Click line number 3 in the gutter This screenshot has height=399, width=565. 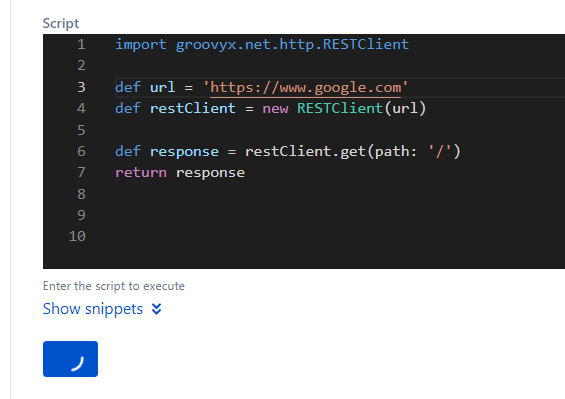(81, 87)
